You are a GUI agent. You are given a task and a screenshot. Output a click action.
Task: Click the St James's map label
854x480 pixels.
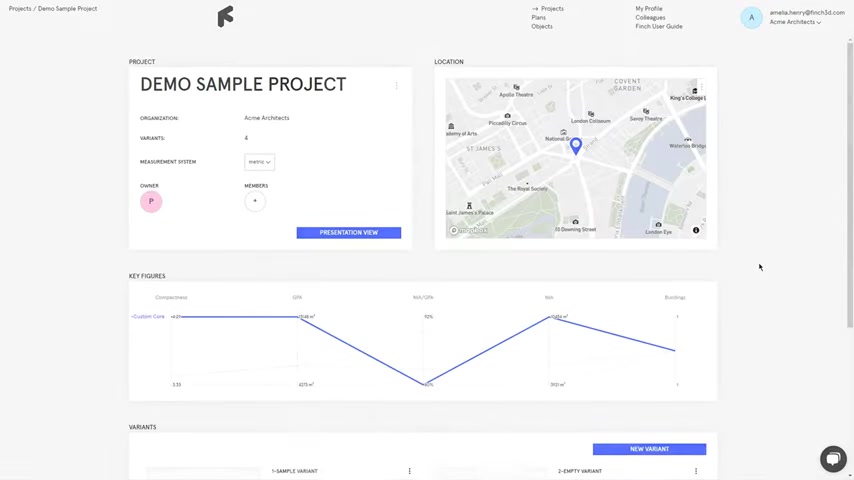click(483, 149)
